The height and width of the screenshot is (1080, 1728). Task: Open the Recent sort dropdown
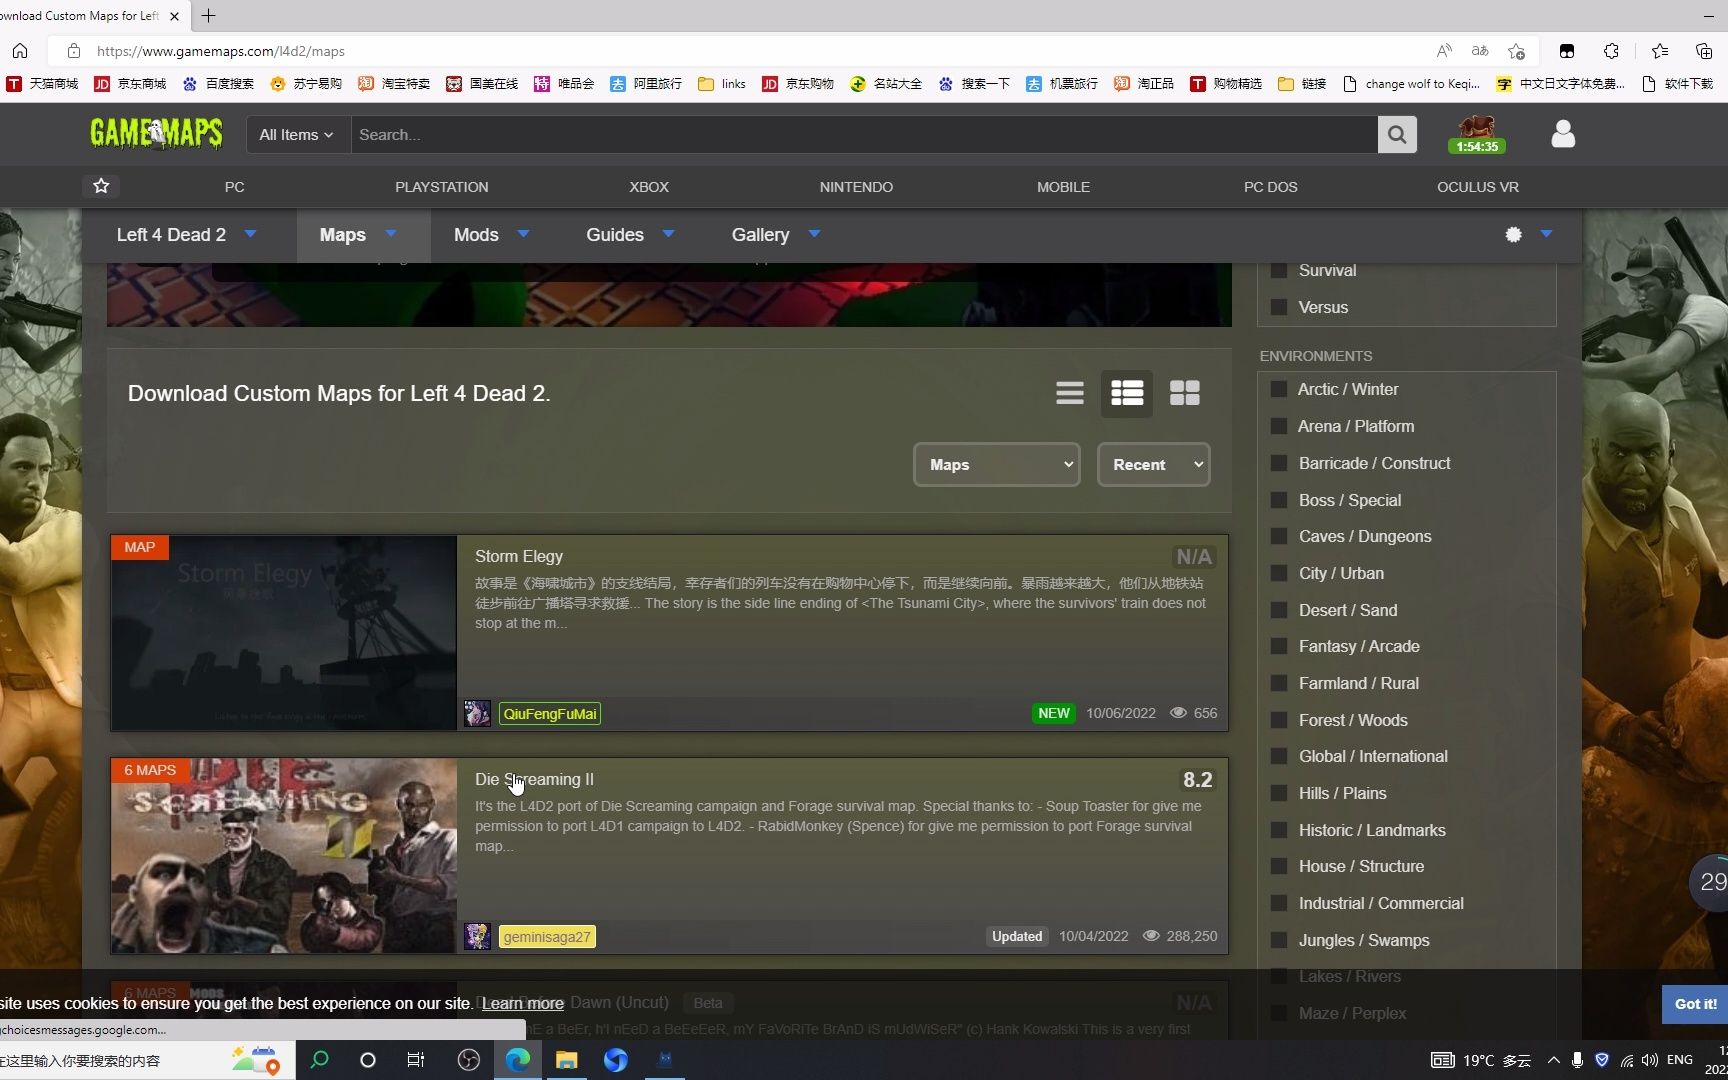(1154, 464)
